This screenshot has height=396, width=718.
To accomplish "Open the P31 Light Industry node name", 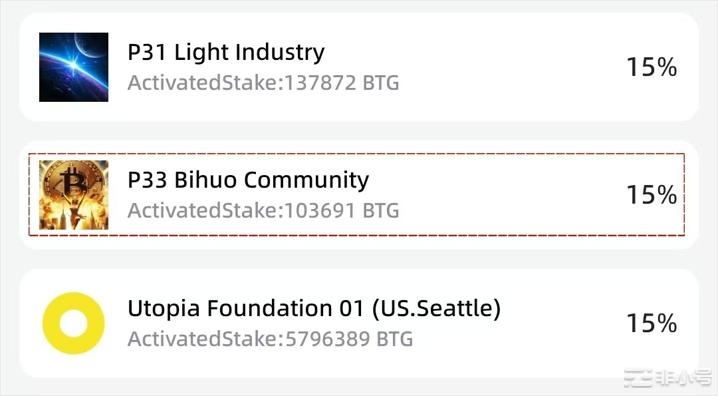I will pos(226,52).
